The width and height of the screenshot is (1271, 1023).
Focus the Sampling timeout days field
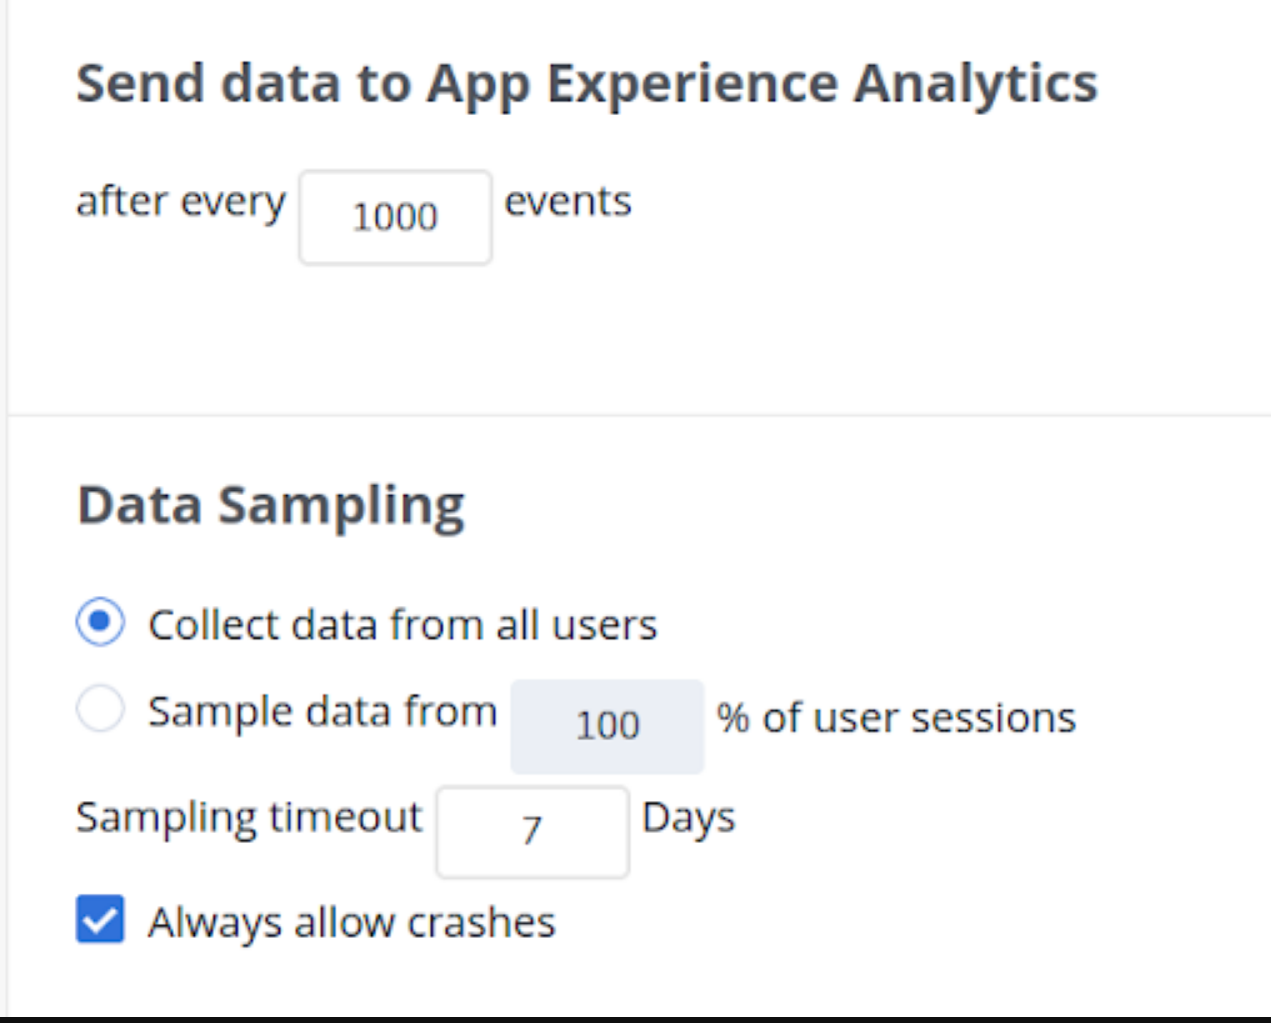532,831
